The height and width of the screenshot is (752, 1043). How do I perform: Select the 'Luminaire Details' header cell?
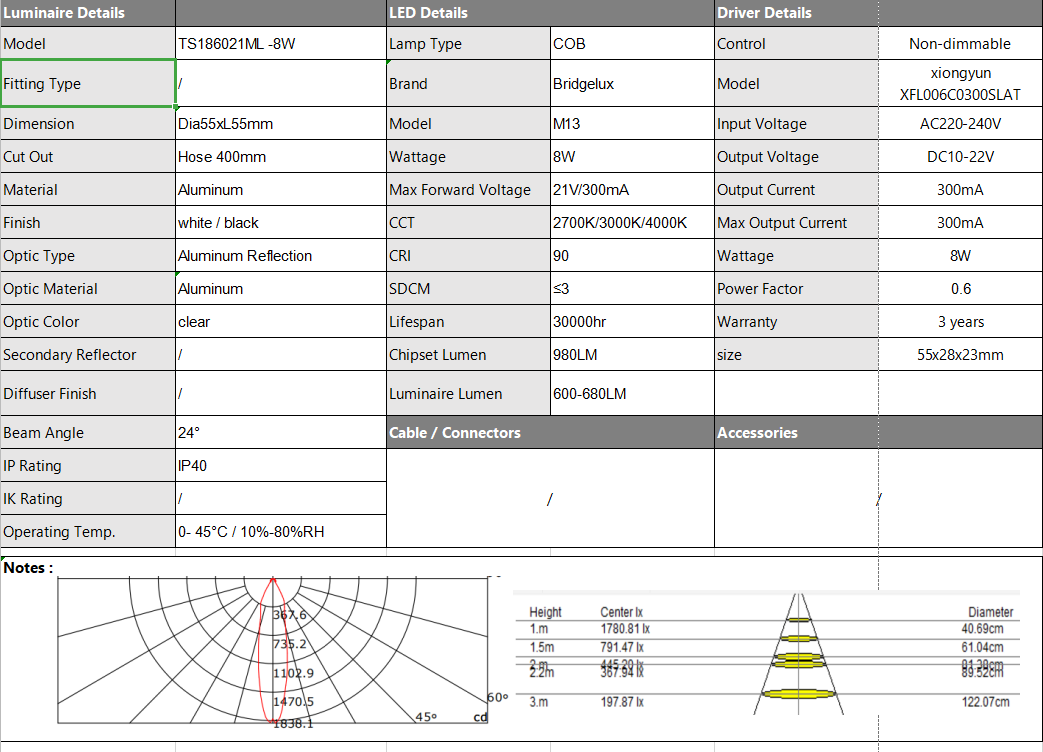88,13
